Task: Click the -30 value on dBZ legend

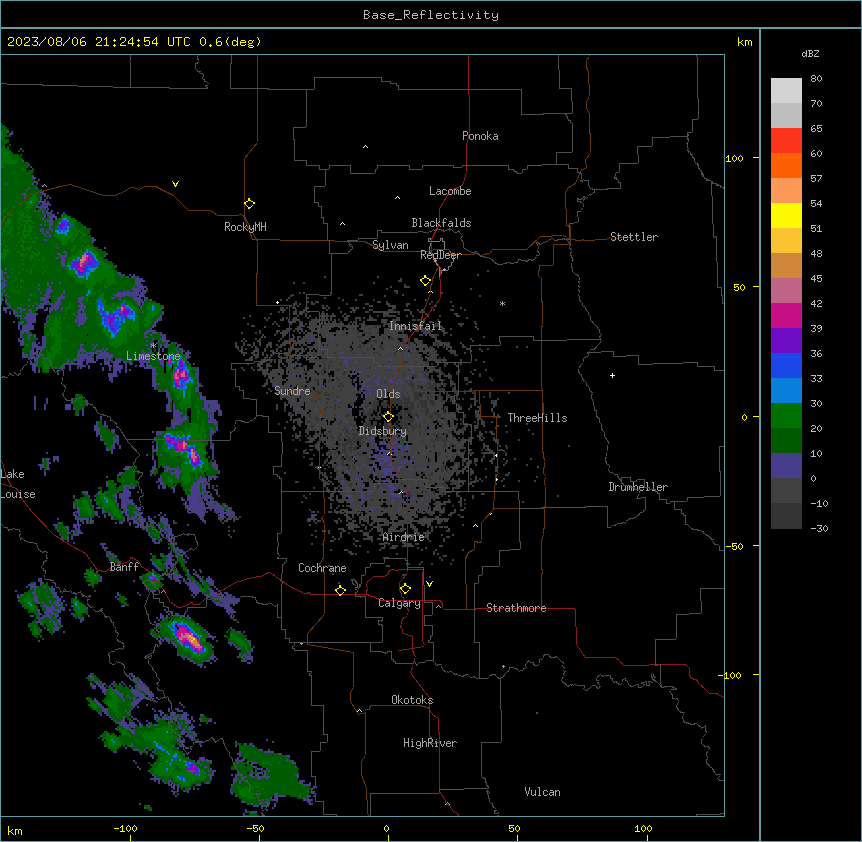Action: pyautogui.click(x=819, y=528)
